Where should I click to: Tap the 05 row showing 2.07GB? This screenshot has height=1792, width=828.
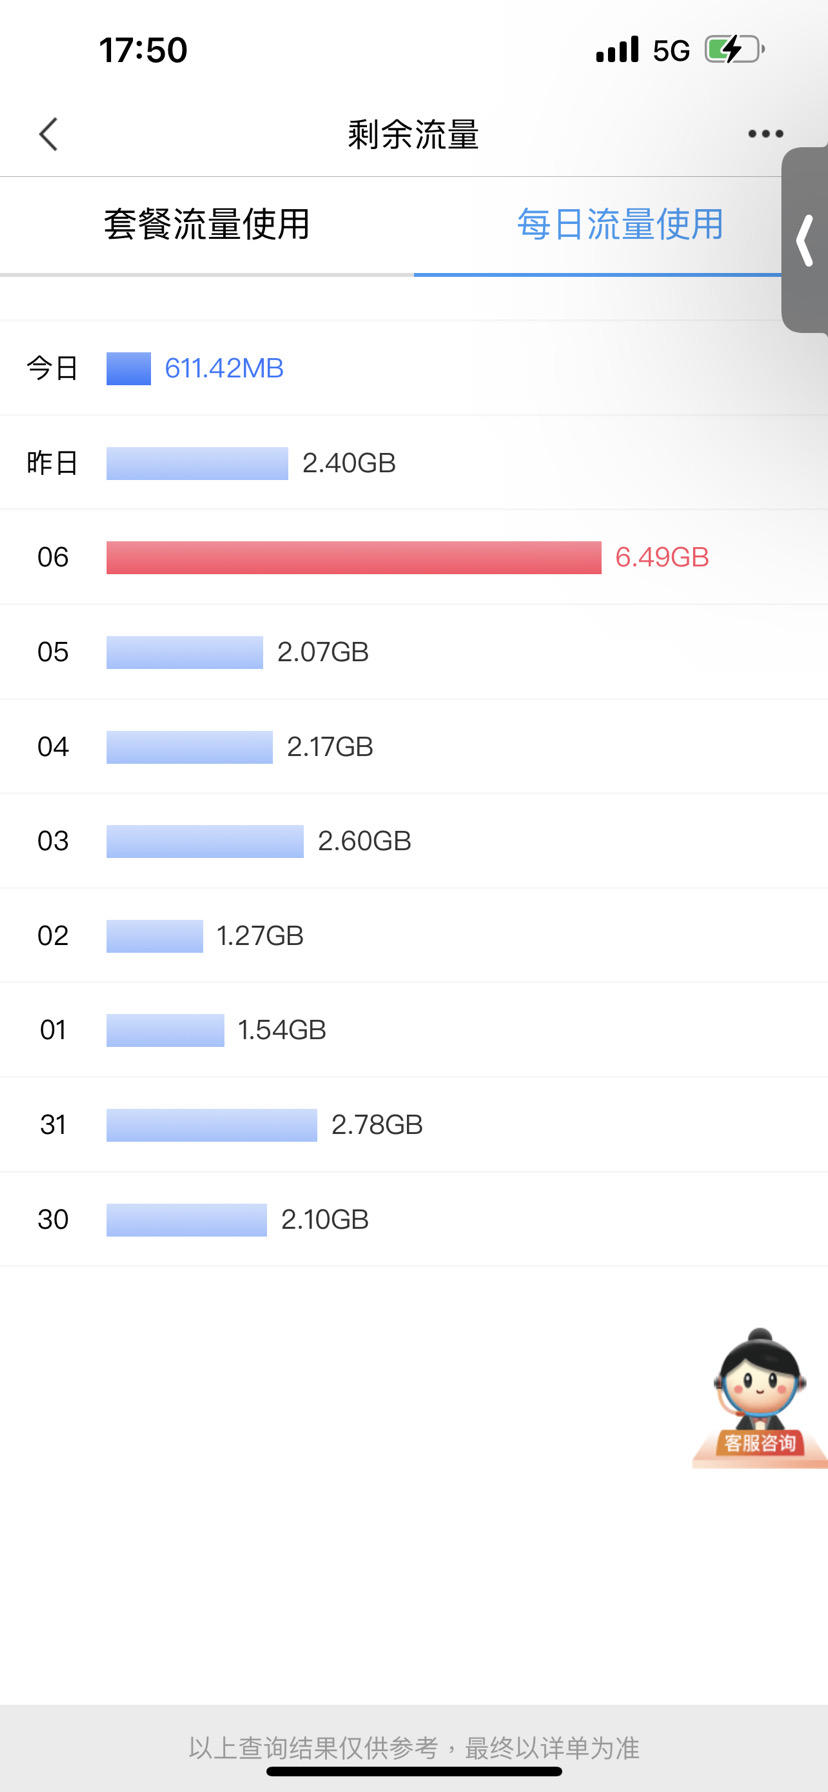click(414, 652)
